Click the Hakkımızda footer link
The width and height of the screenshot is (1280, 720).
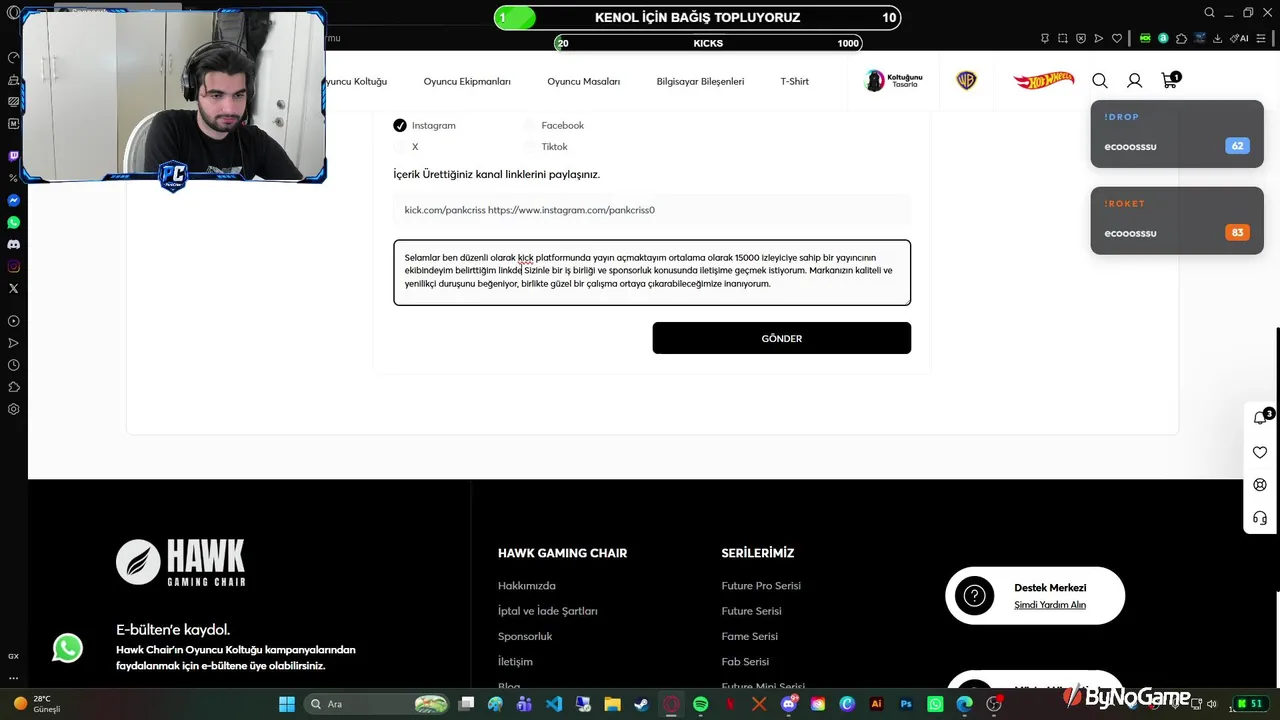(x=527, y=586)
